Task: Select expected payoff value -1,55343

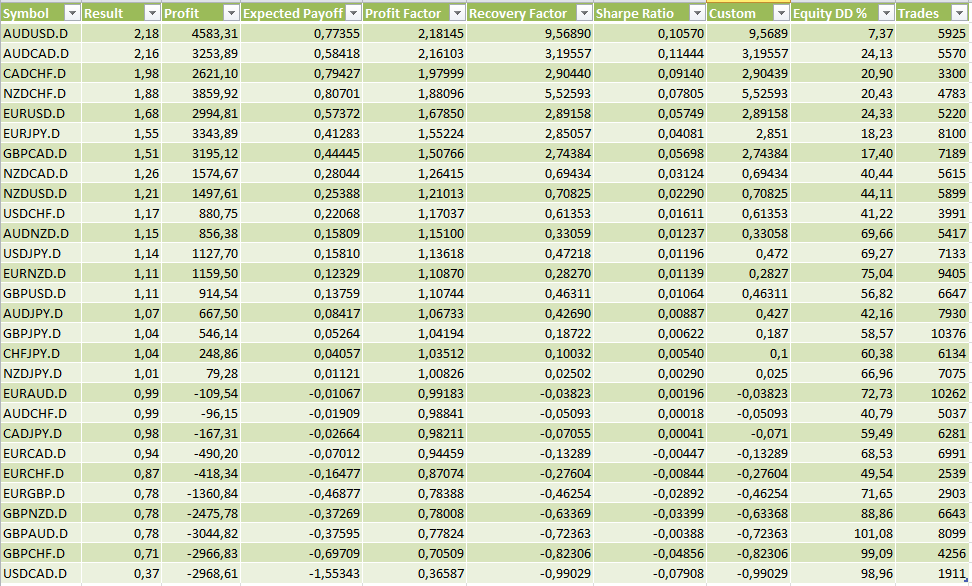Action: pyautogui.click(x=301, y=574)
